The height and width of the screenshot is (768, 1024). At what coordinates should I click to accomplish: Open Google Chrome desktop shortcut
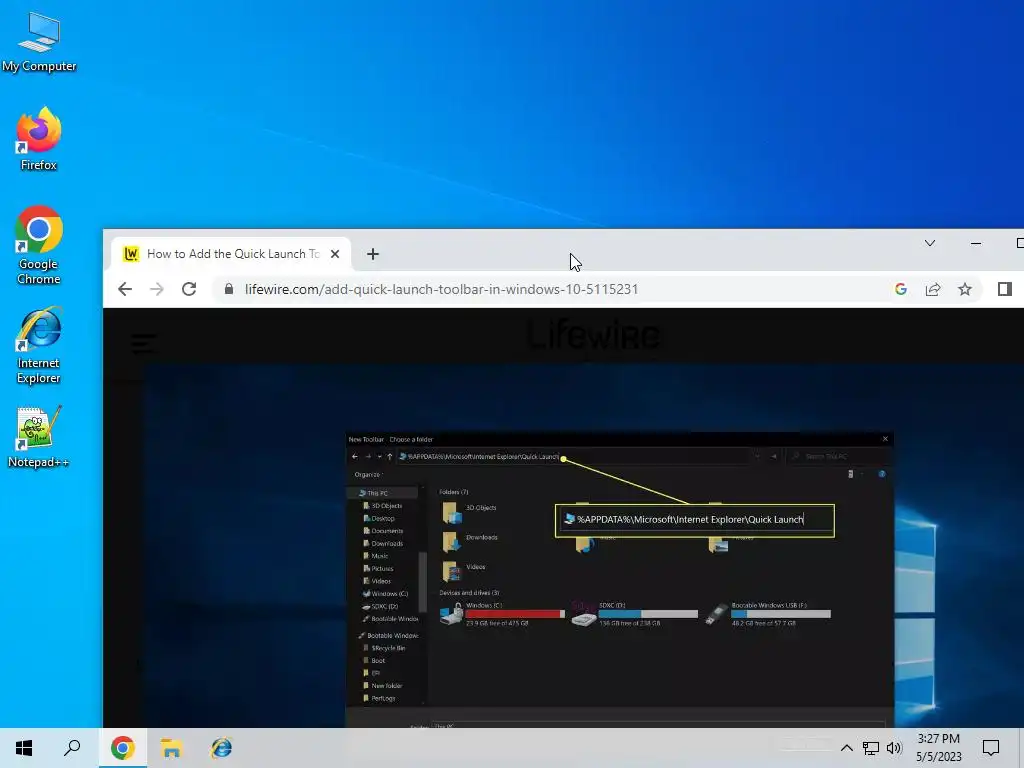click(x=39, y=245)
